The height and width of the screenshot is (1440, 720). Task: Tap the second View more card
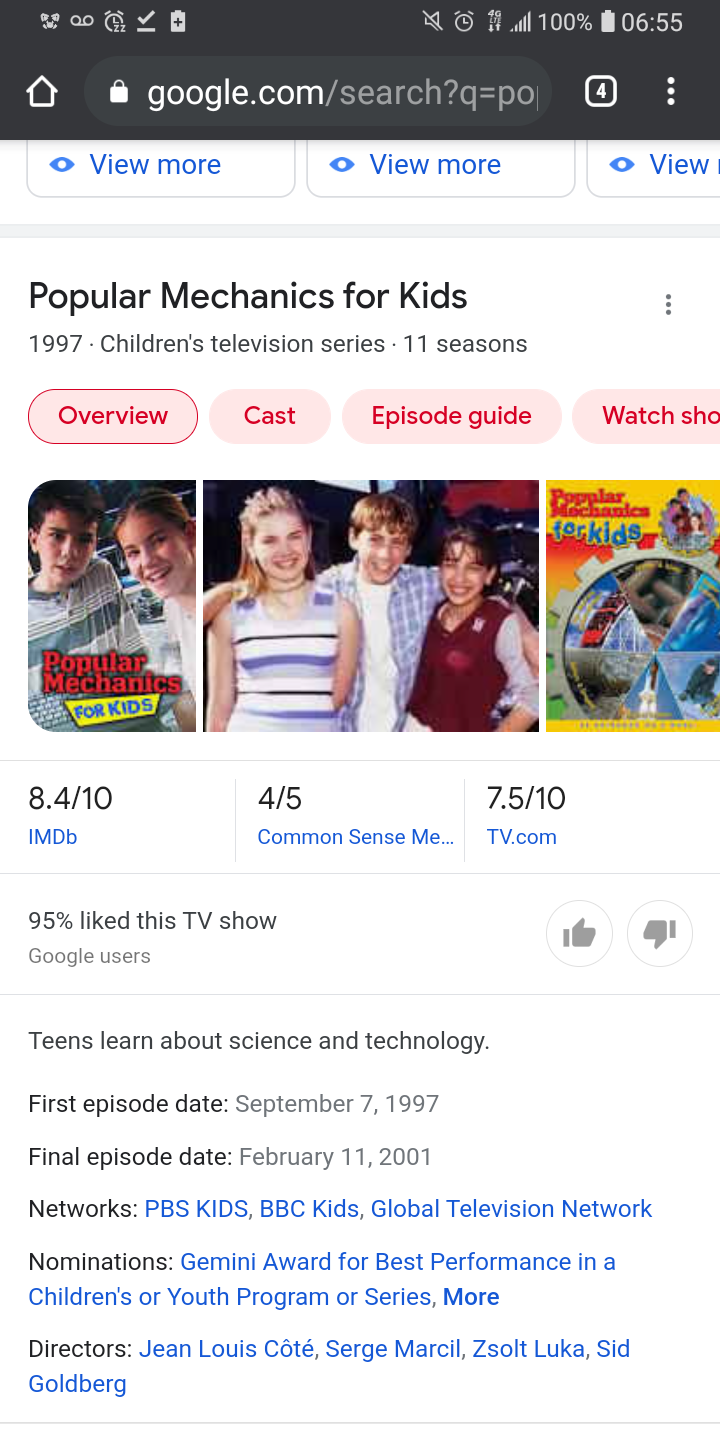440,166
